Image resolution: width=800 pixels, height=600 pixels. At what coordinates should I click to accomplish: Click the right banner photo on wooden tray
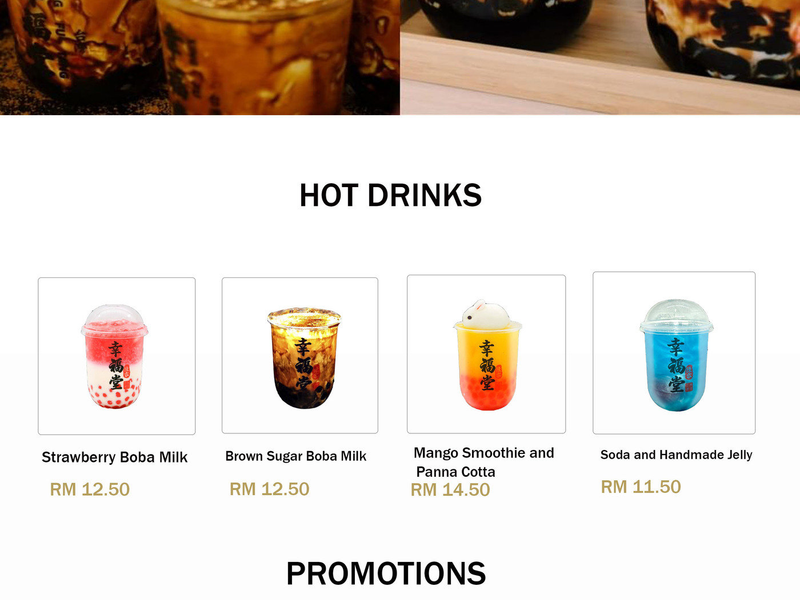[600, 57]
